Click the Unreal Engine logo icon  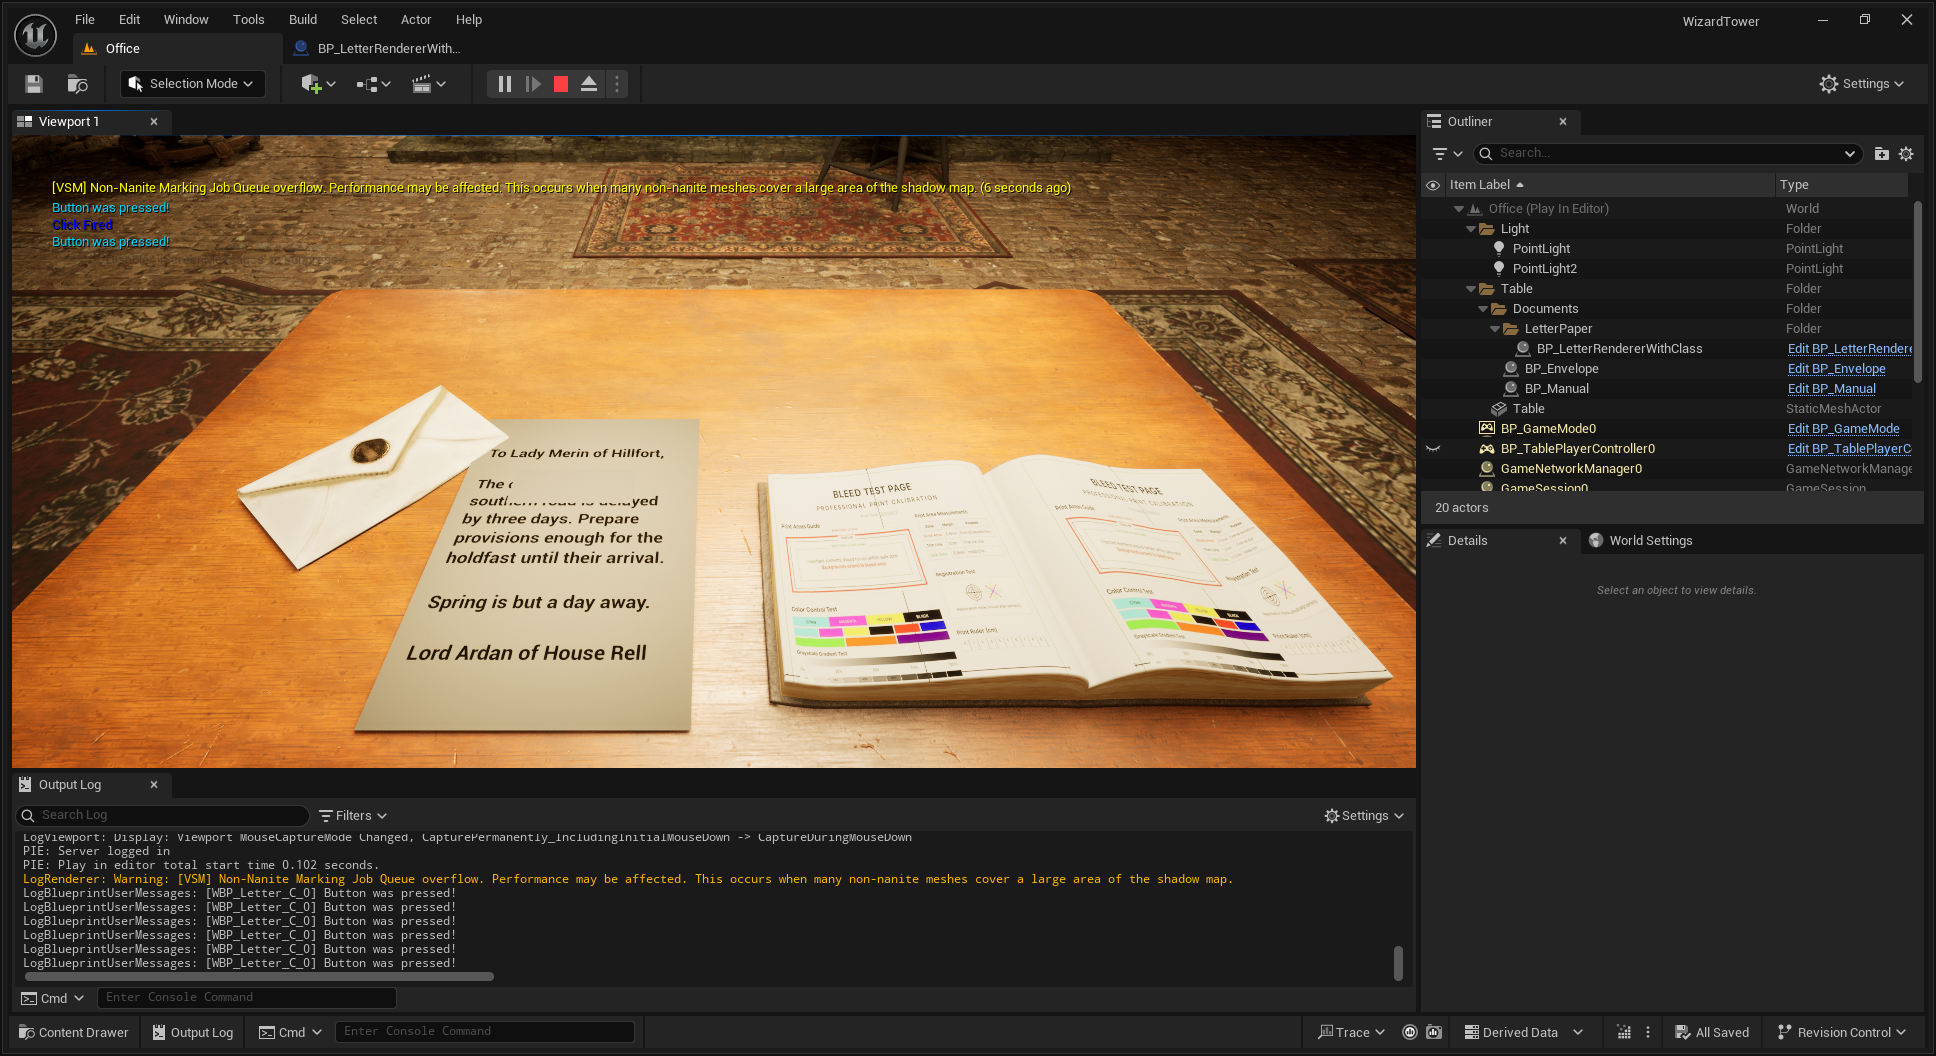tap(36, 35)
